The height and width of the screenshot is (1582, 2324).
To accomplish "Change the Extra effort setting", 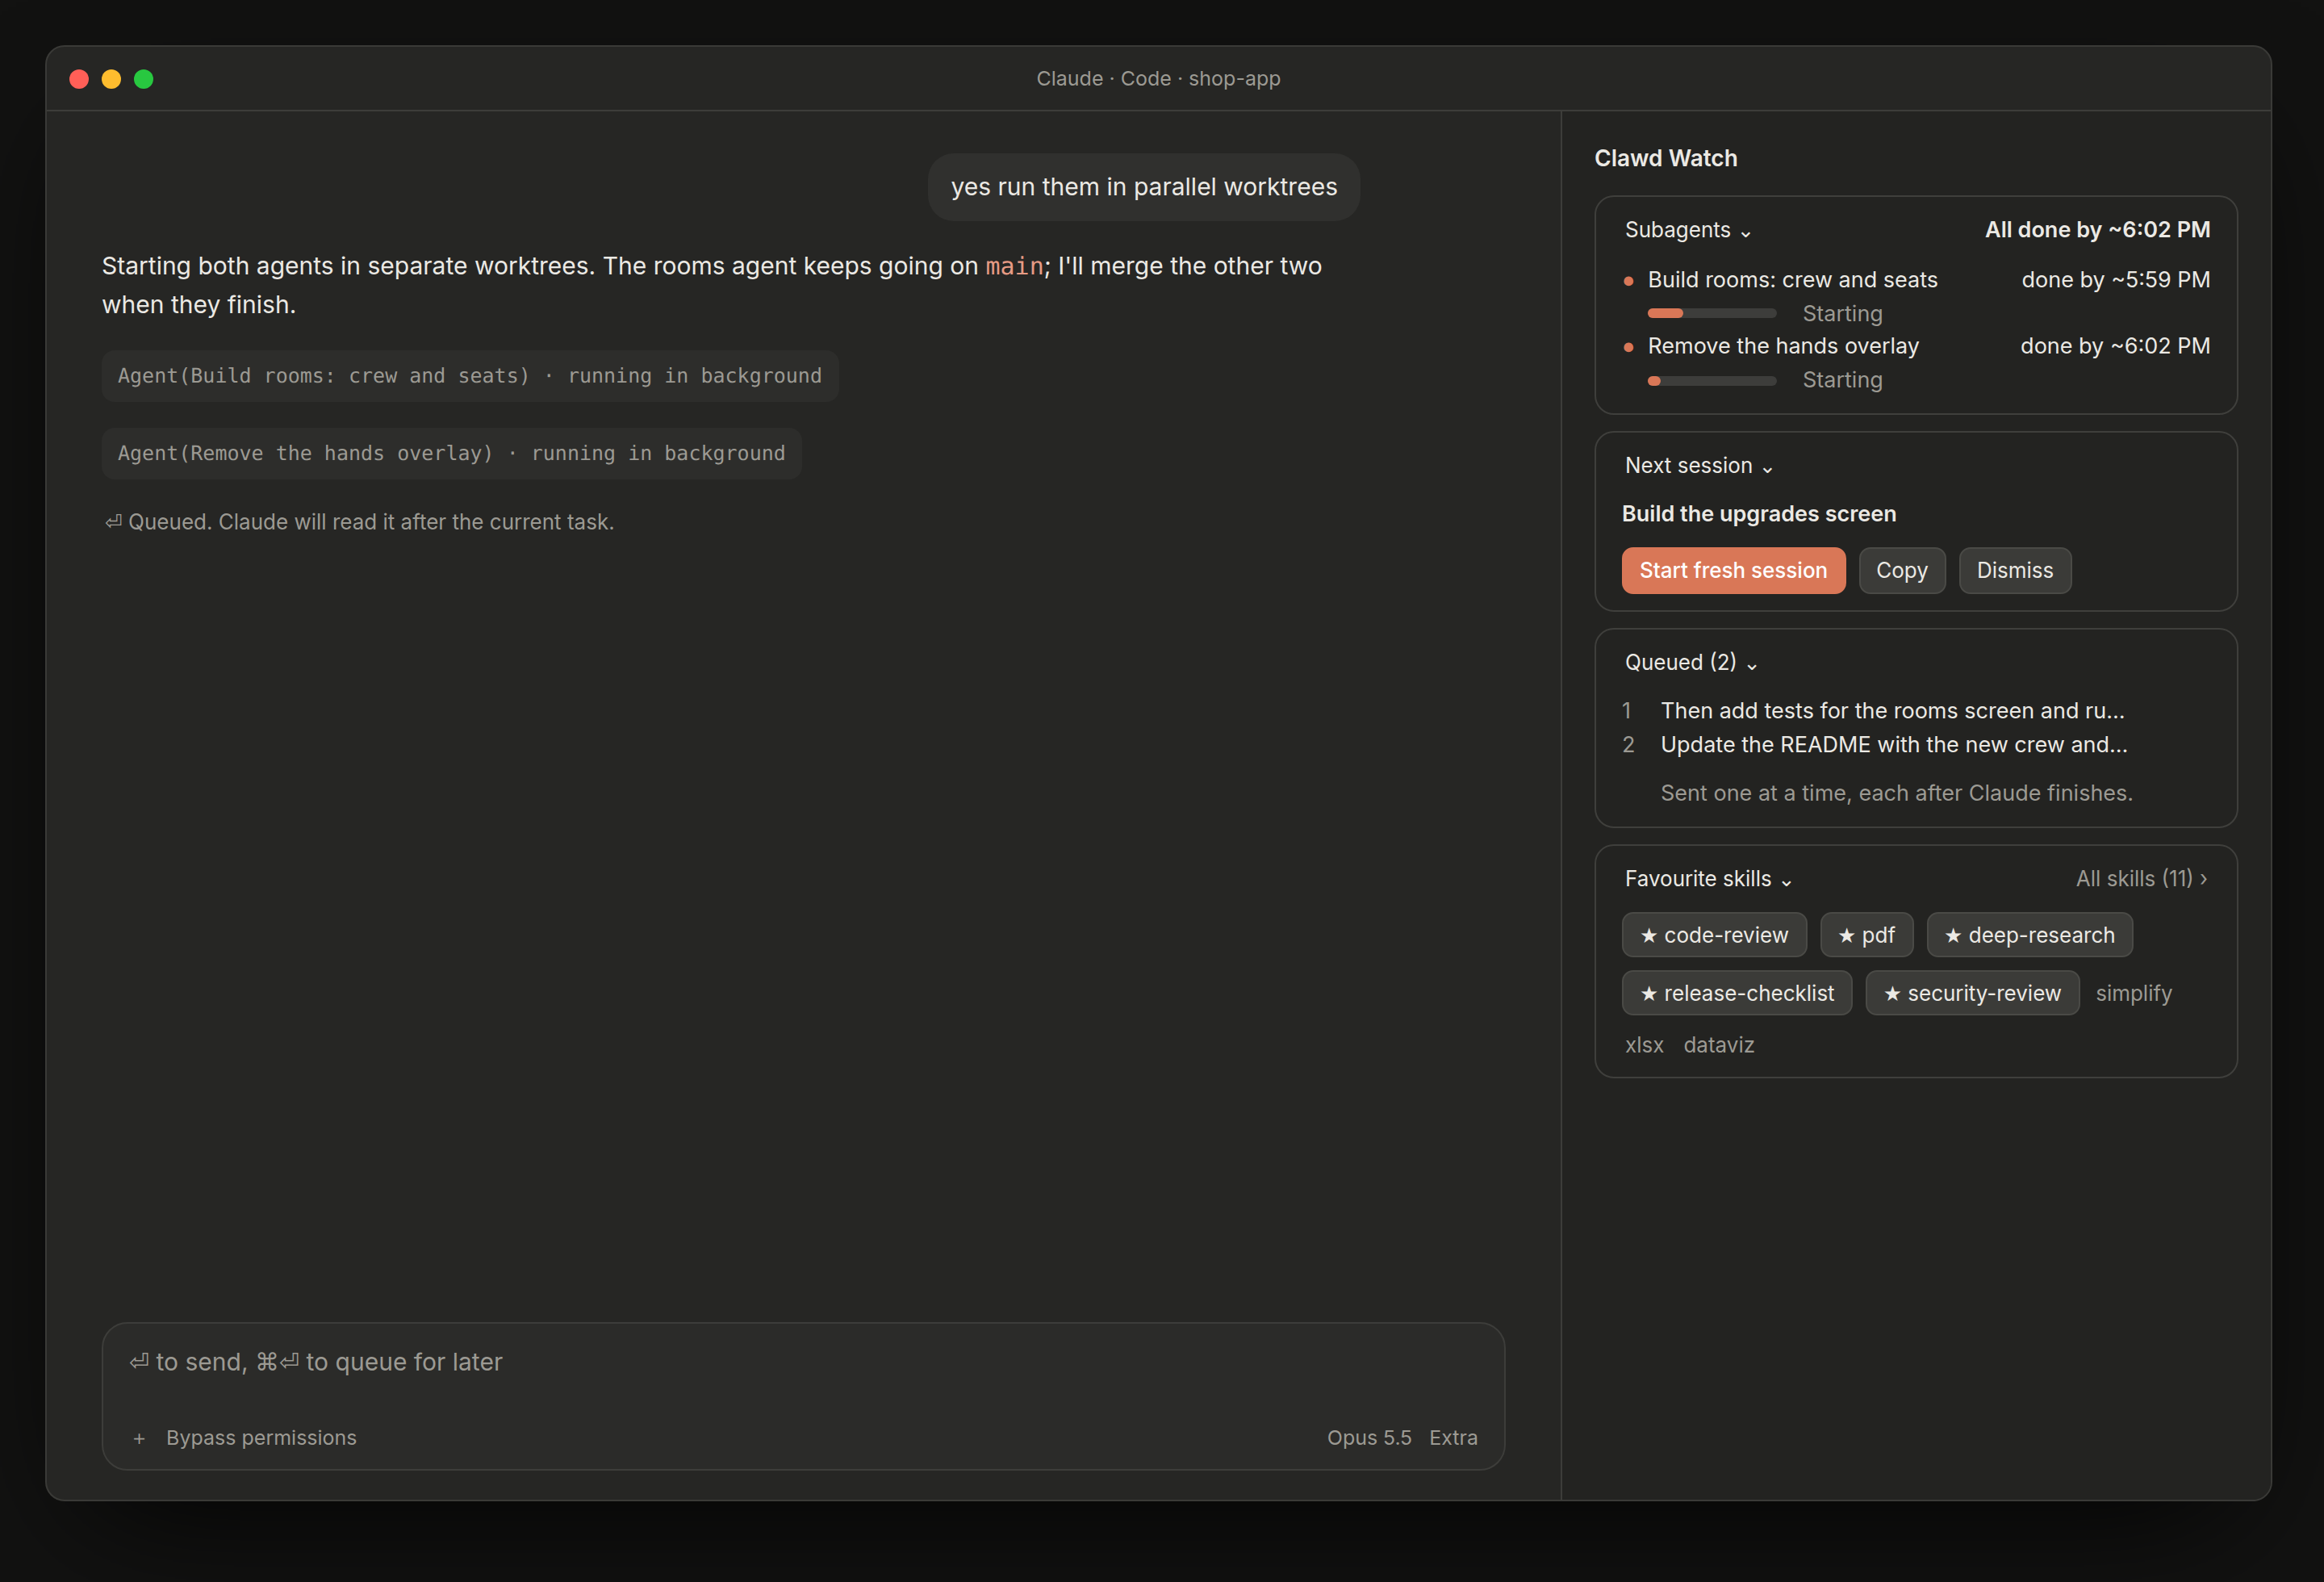I will click(x=1453, y=1437).
